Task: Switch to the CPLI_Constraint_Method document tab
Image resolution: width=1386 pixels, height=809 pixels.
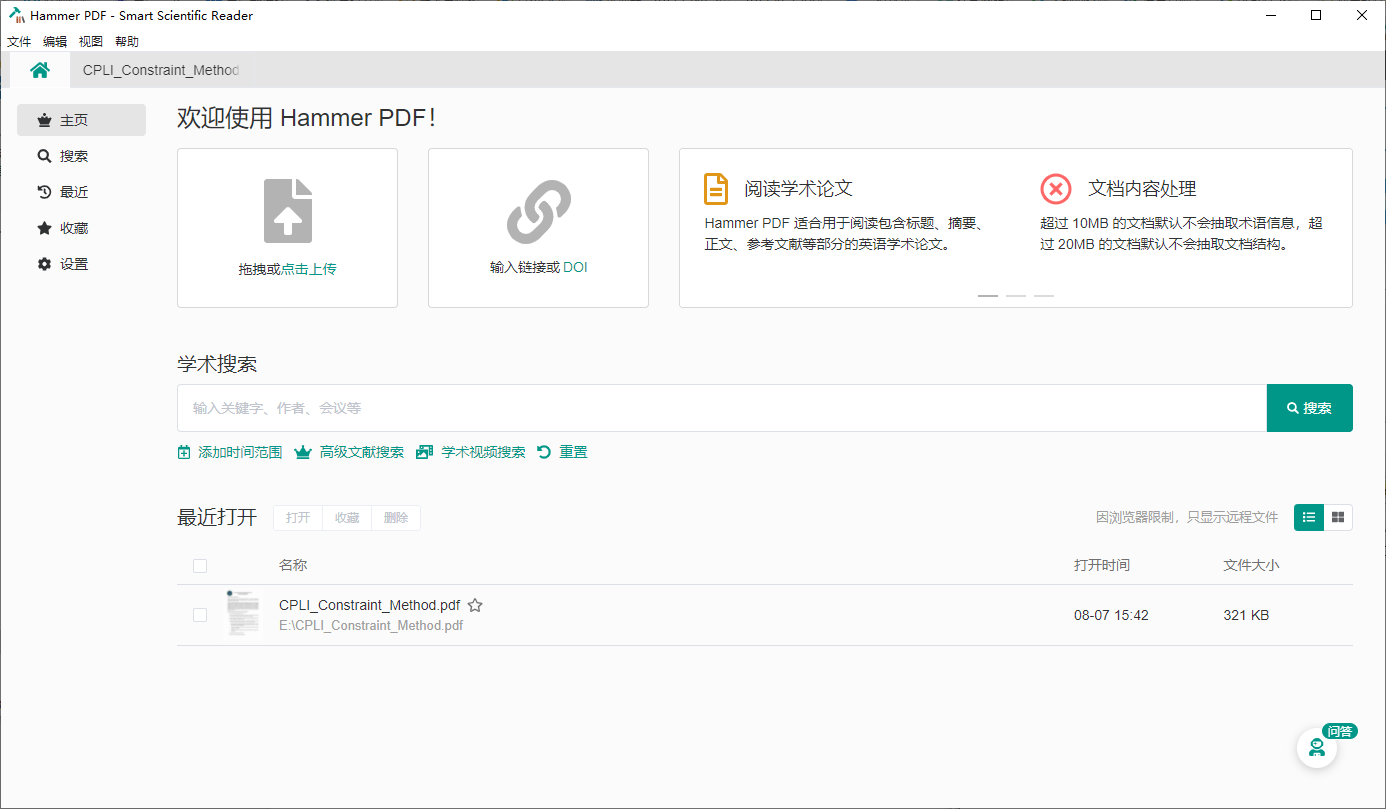Action: tap(161, 70)
